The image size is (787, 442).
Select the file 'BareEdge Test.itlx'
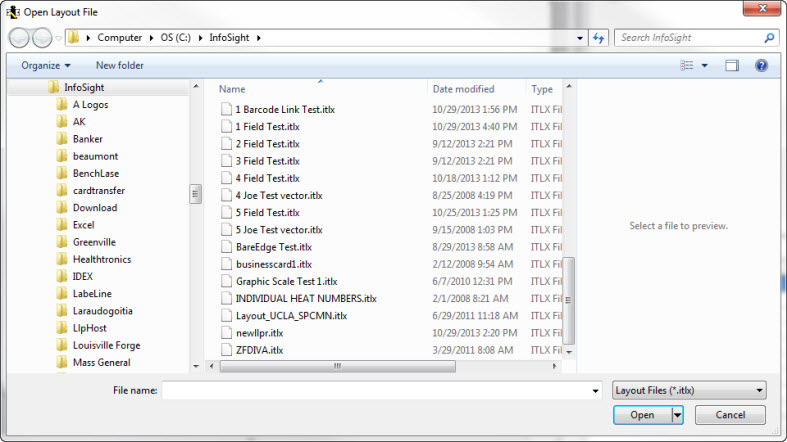pyautogui.click(x=274, y=247)
